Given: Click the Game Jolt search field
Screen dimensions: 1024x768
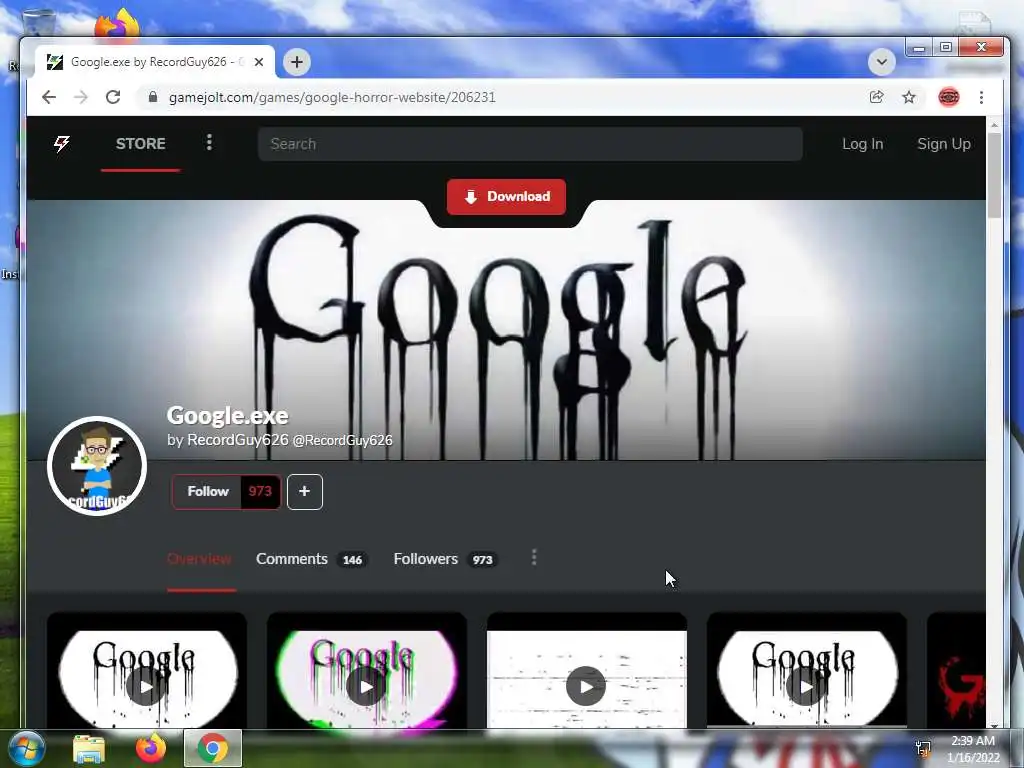Looking at the screenshot, I should pyautogui.click(x=530, y=144).
